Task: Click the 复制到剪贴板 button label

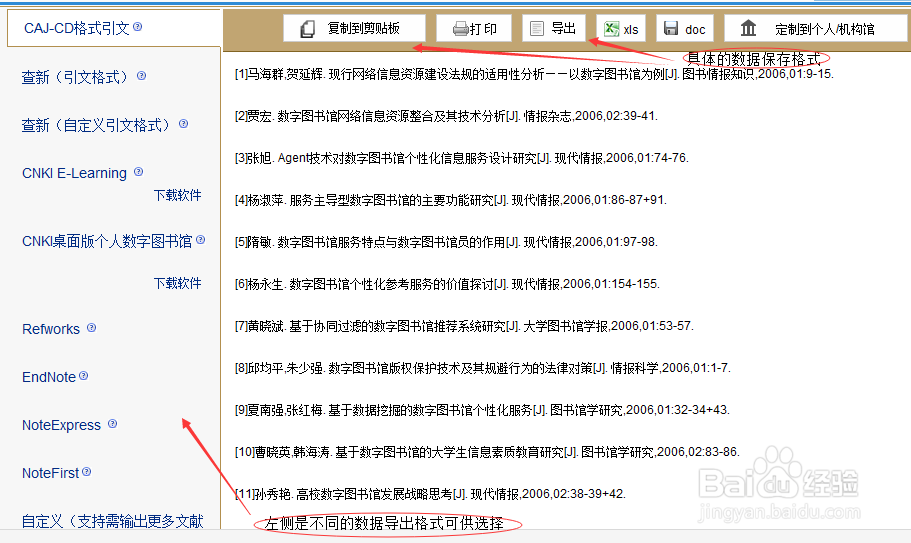Action: [364, 28]
